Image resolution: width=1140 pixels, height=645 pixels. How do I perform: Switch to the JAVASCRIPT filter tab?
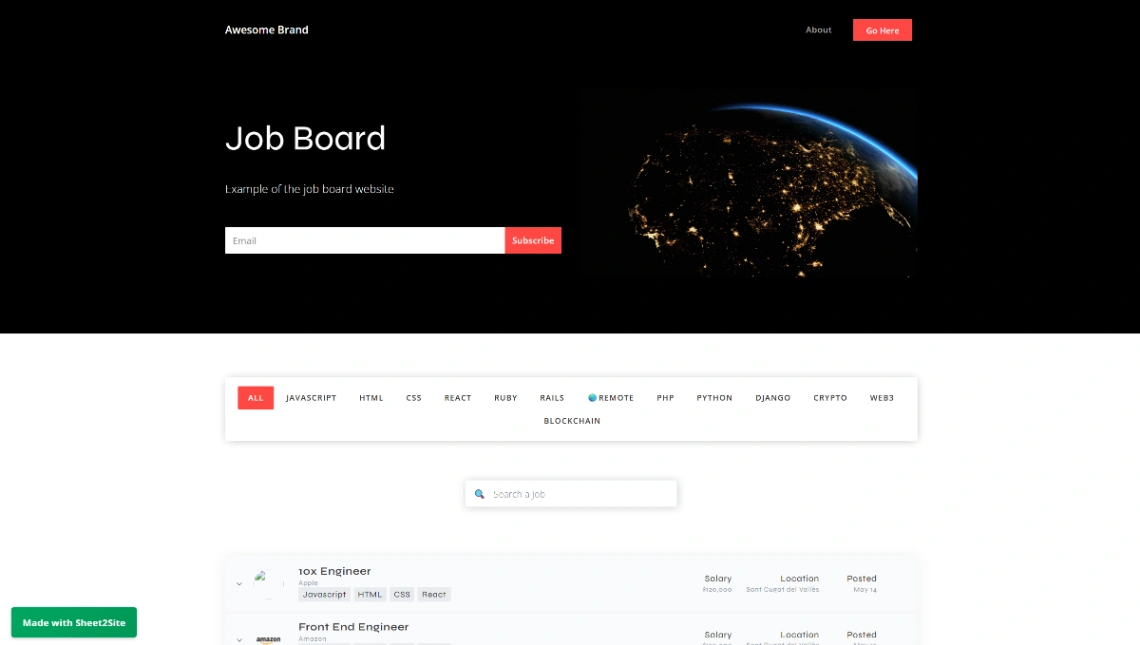[311, 397]
